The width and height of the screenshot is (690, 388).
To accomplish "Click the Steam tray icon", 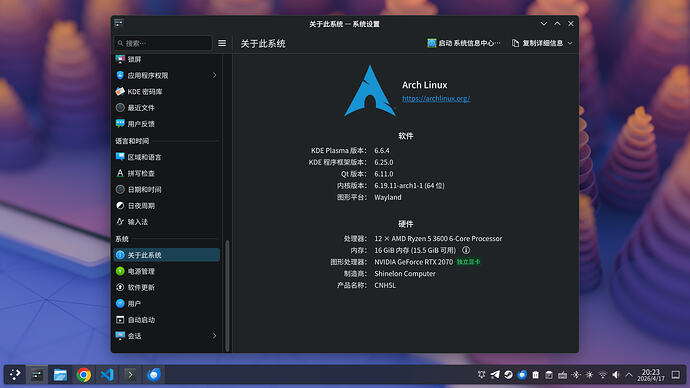I will click(508, 375).
